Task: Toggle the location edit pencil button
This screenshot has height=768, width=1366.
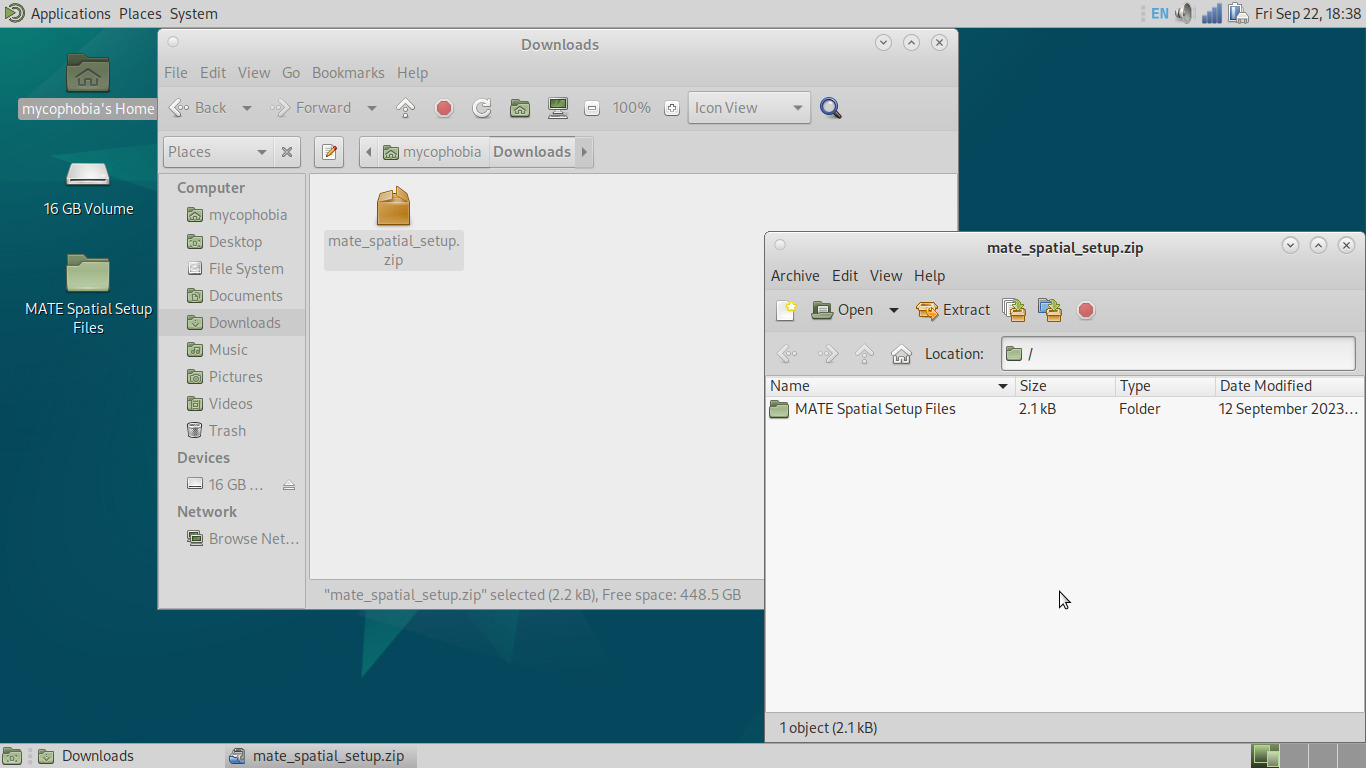Action: point(329,152)
